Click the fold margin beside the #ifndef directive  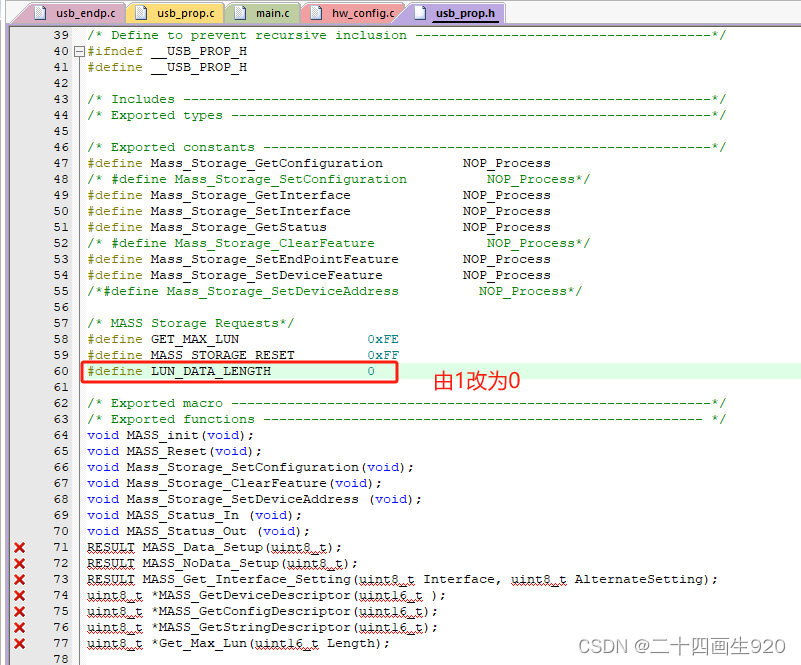(x=79, y=51)
